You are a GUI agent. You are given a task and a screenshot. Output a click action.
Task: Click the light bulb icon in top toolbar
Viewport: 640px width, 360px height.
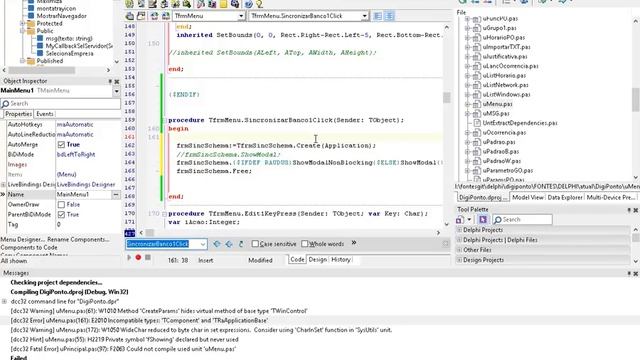pos(259,4)
